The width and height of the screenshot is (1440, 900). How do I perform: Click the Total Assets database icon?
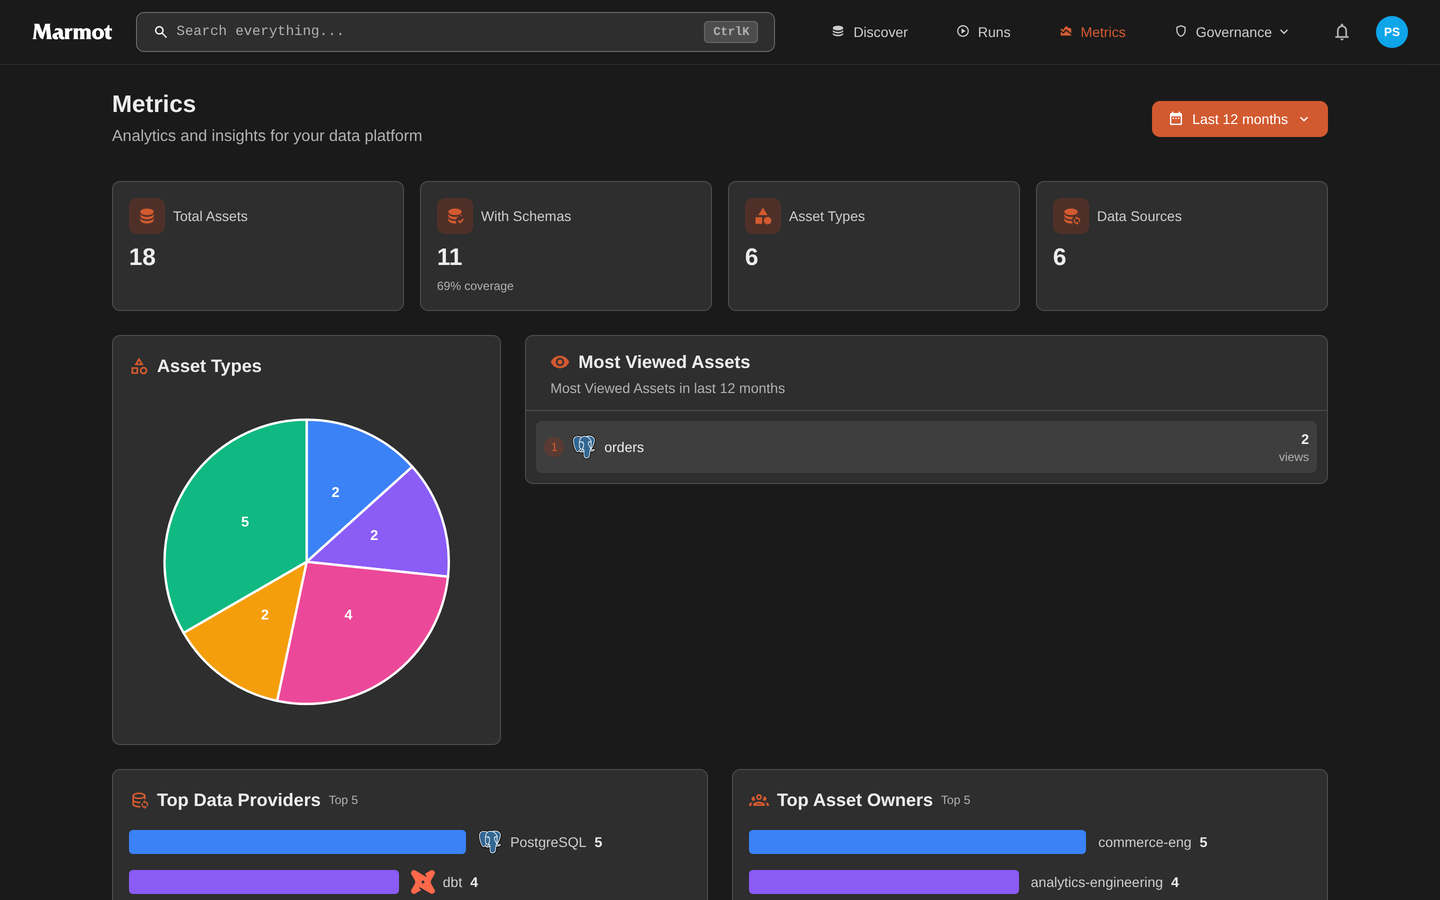147,216
